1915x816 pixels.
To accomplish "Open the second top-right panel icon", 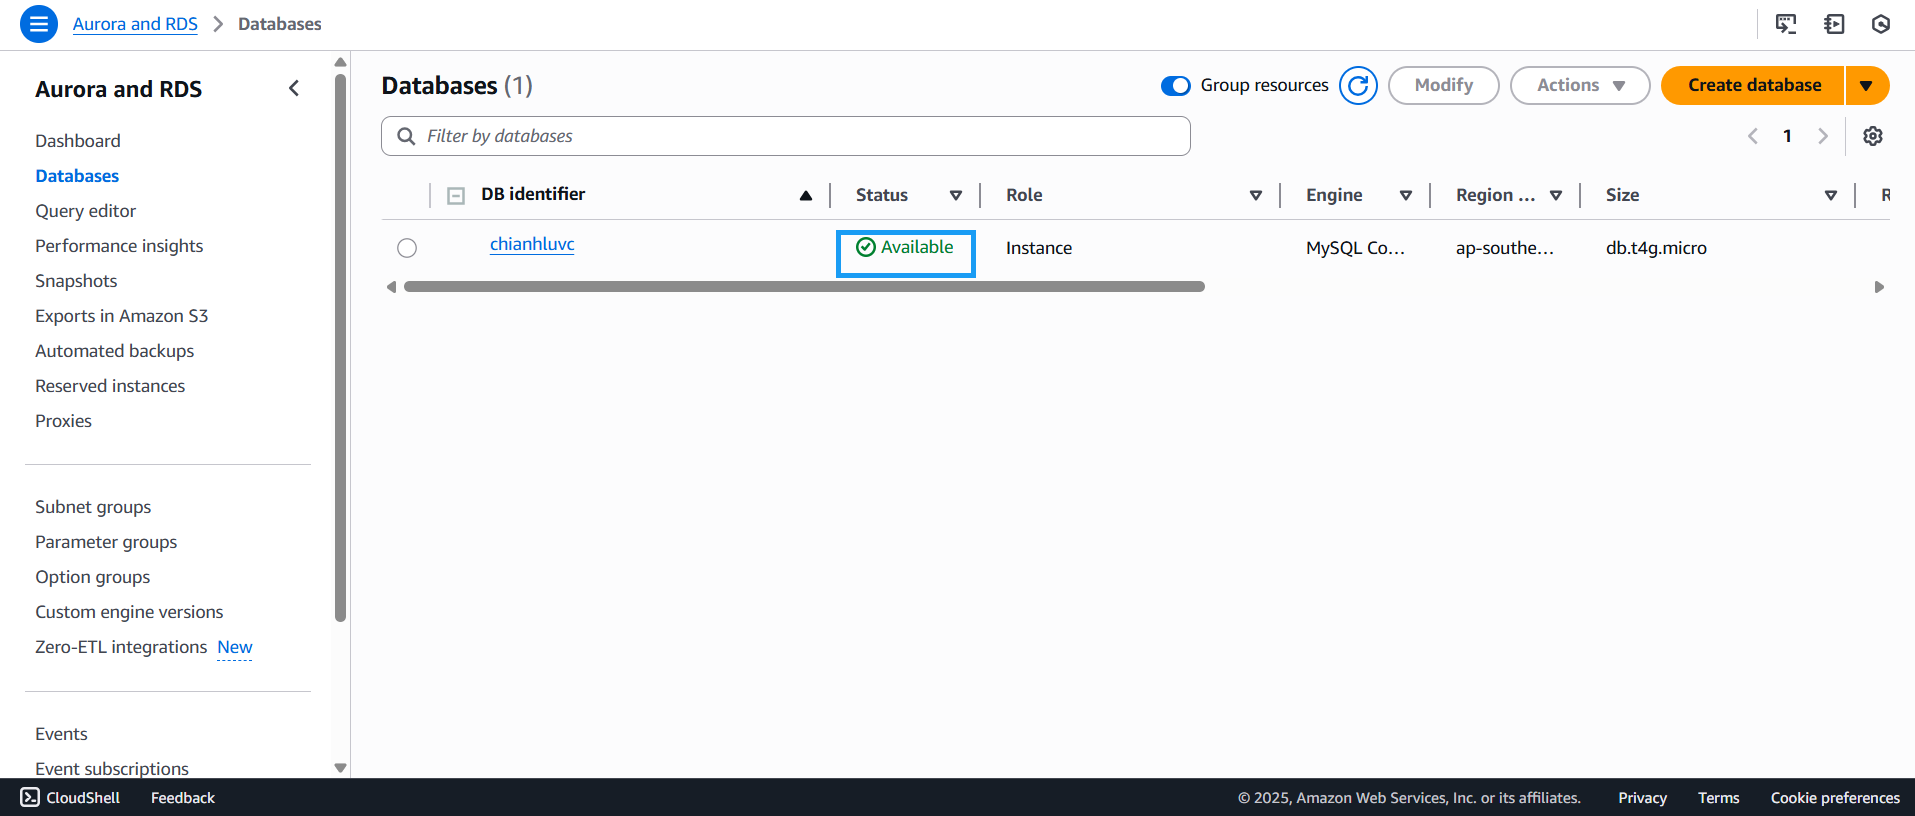I will 1834,24.
